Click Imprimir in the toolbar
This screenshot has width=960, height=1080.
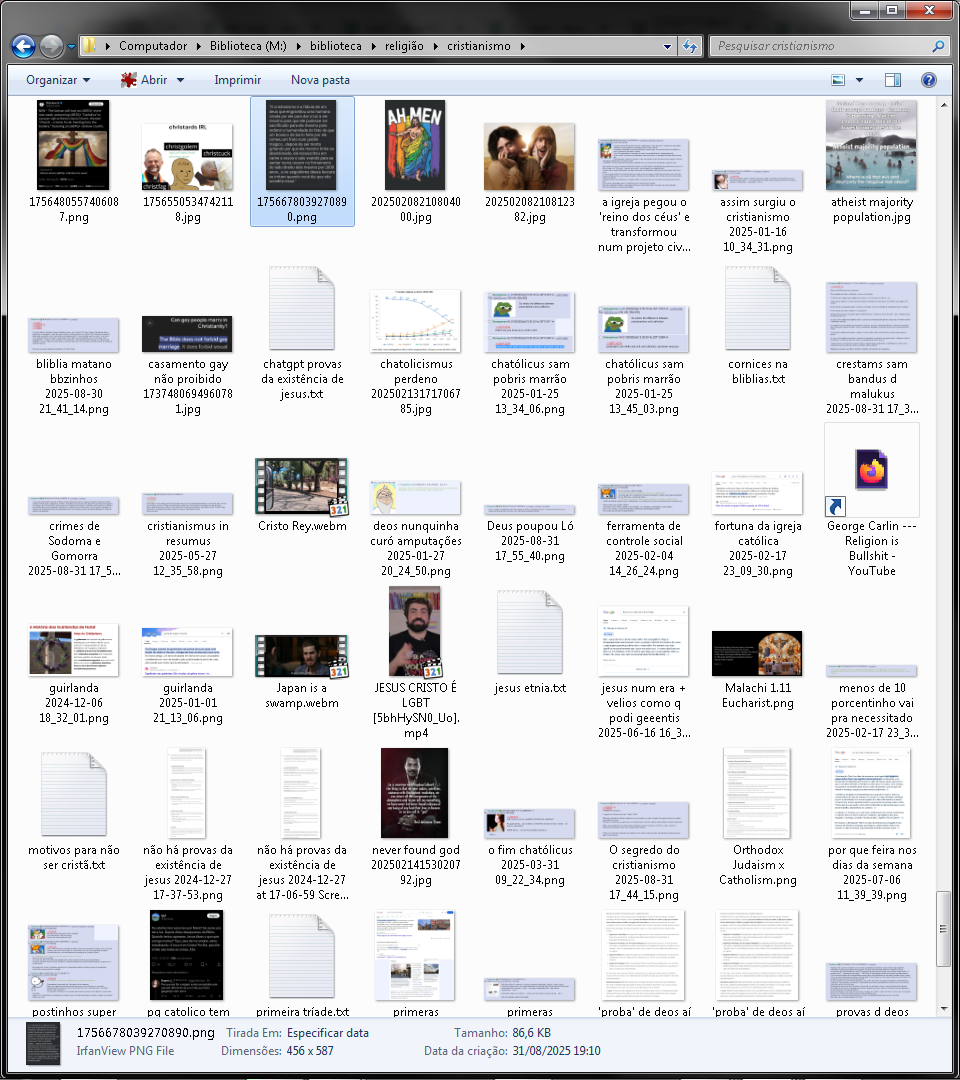238,80
